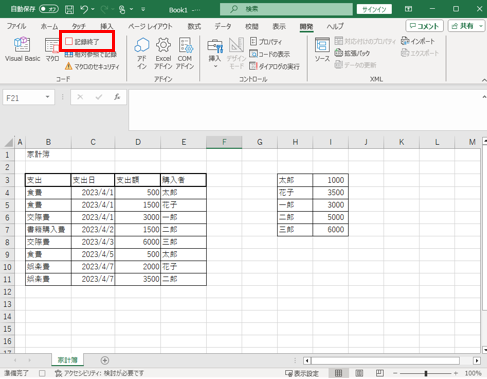Toggle Design Mode (デザインモード)
The height and width of the screenshot is (379, 487).
click(x=236, y=53)
